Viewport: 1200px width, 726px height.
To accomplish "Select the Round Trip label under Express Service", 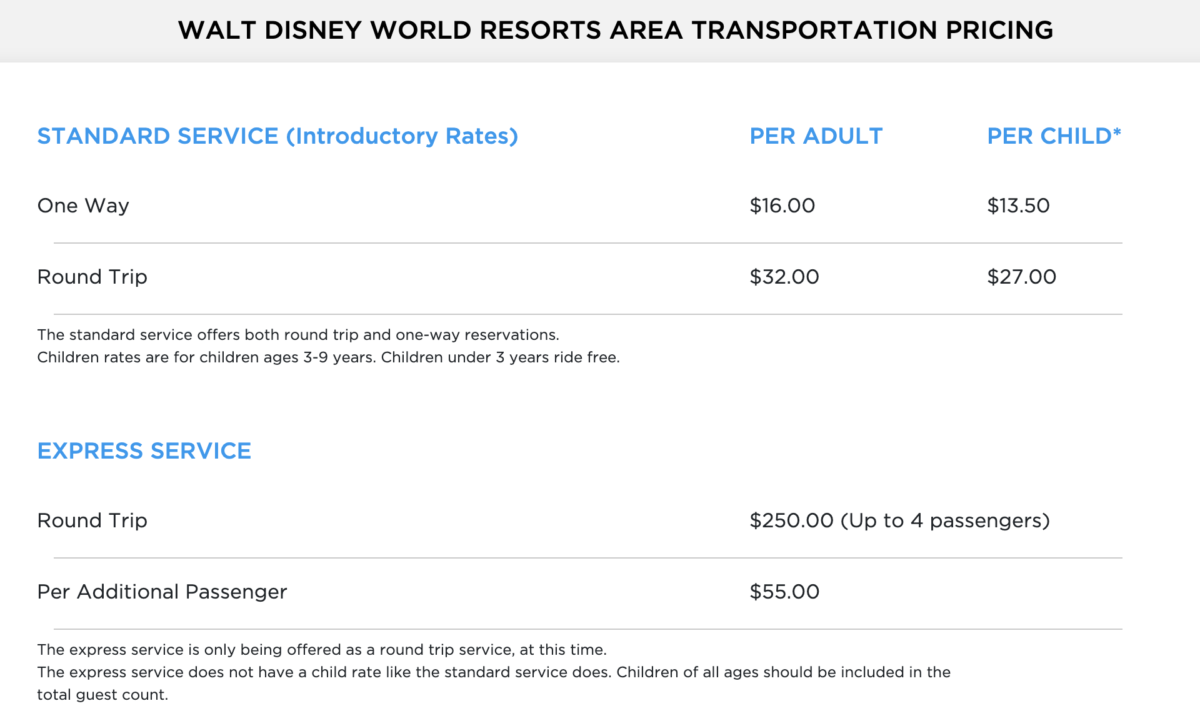I will coord(92,521).
